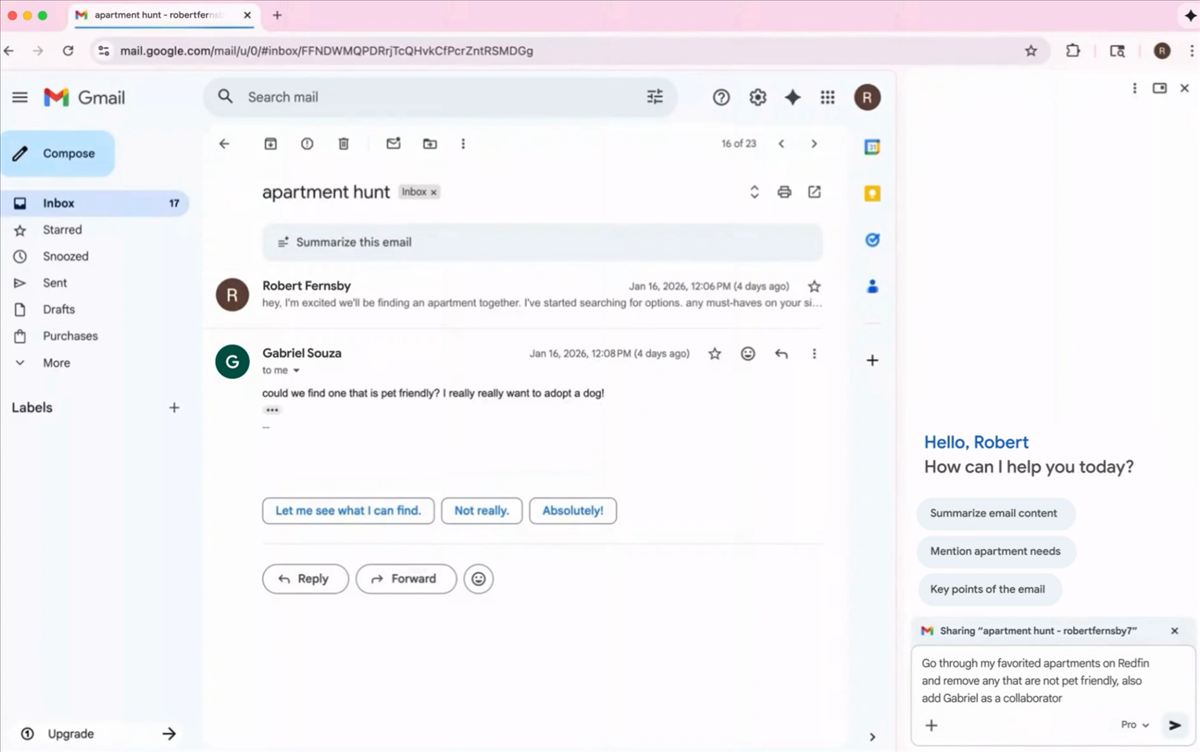Open Gmail settings gear
Screen dimensions: 1200x752
click(x=757, y=97)
